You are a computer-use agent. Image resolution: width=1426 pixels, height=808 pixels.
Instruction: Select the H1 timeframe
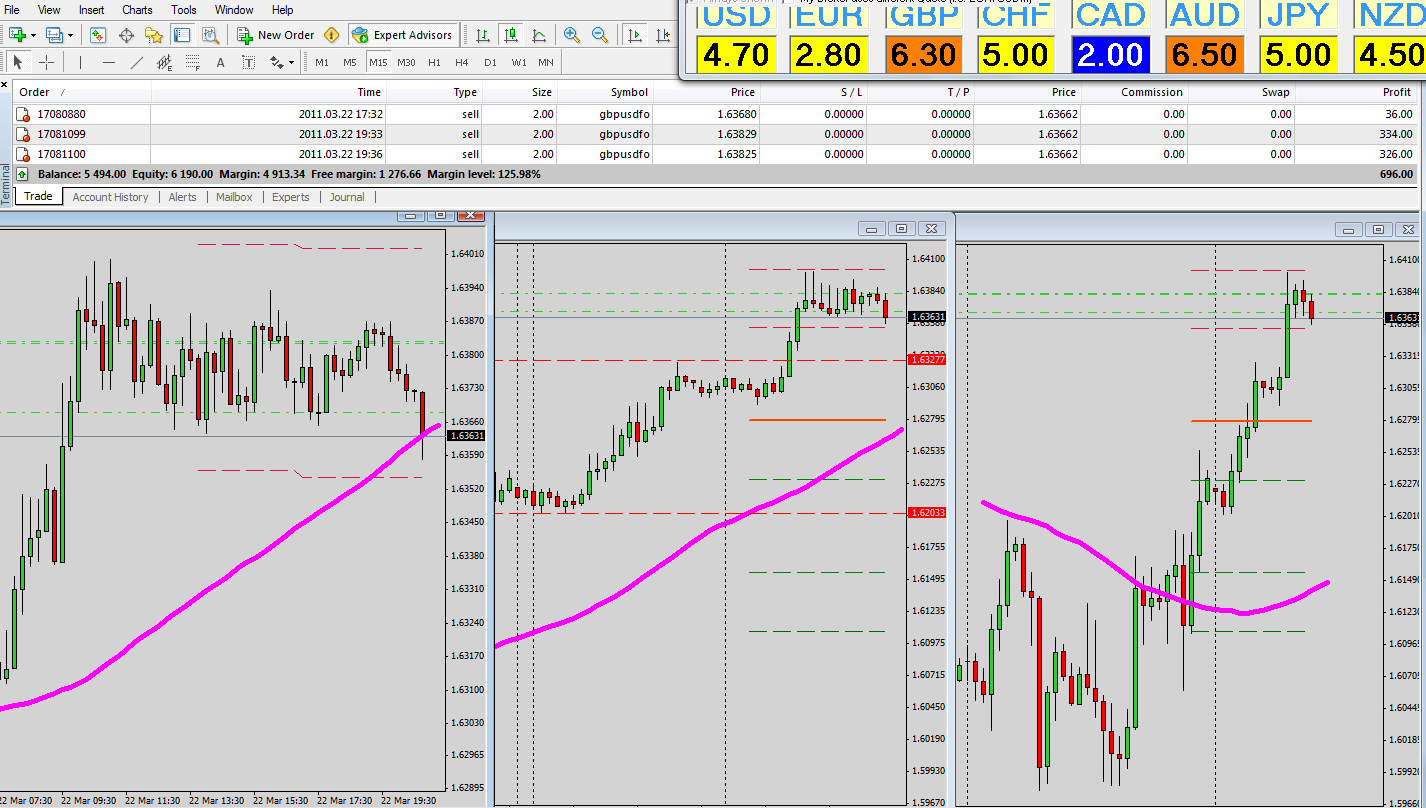pyautogui.click(x=434, y=62)
